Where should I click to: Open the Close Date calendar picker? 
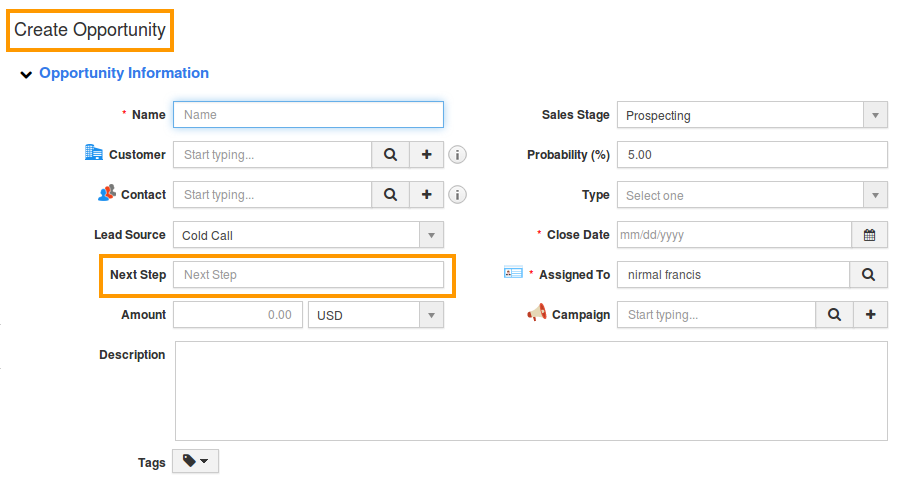pyautogui.click(x=869, y=235)
